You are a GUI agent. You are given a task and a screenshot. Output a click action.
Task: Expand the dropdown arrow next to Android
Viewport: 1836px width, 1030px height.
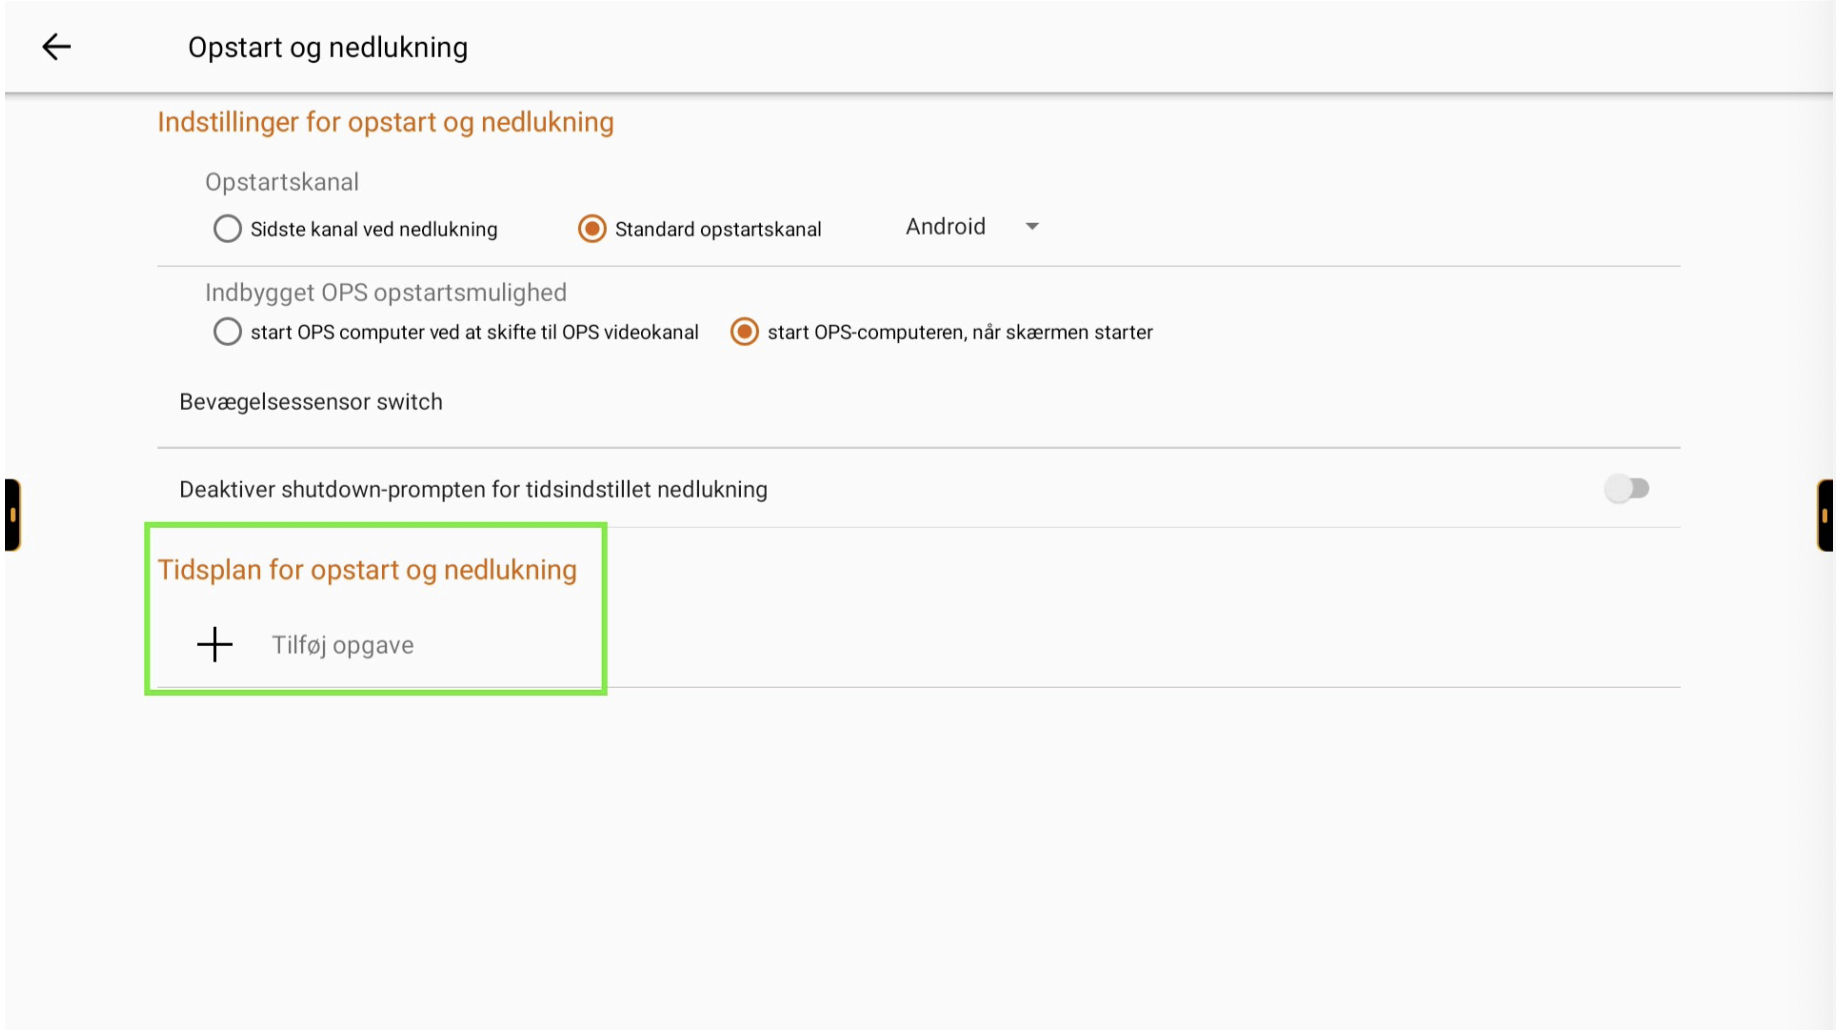click(x=1032, y=227)
